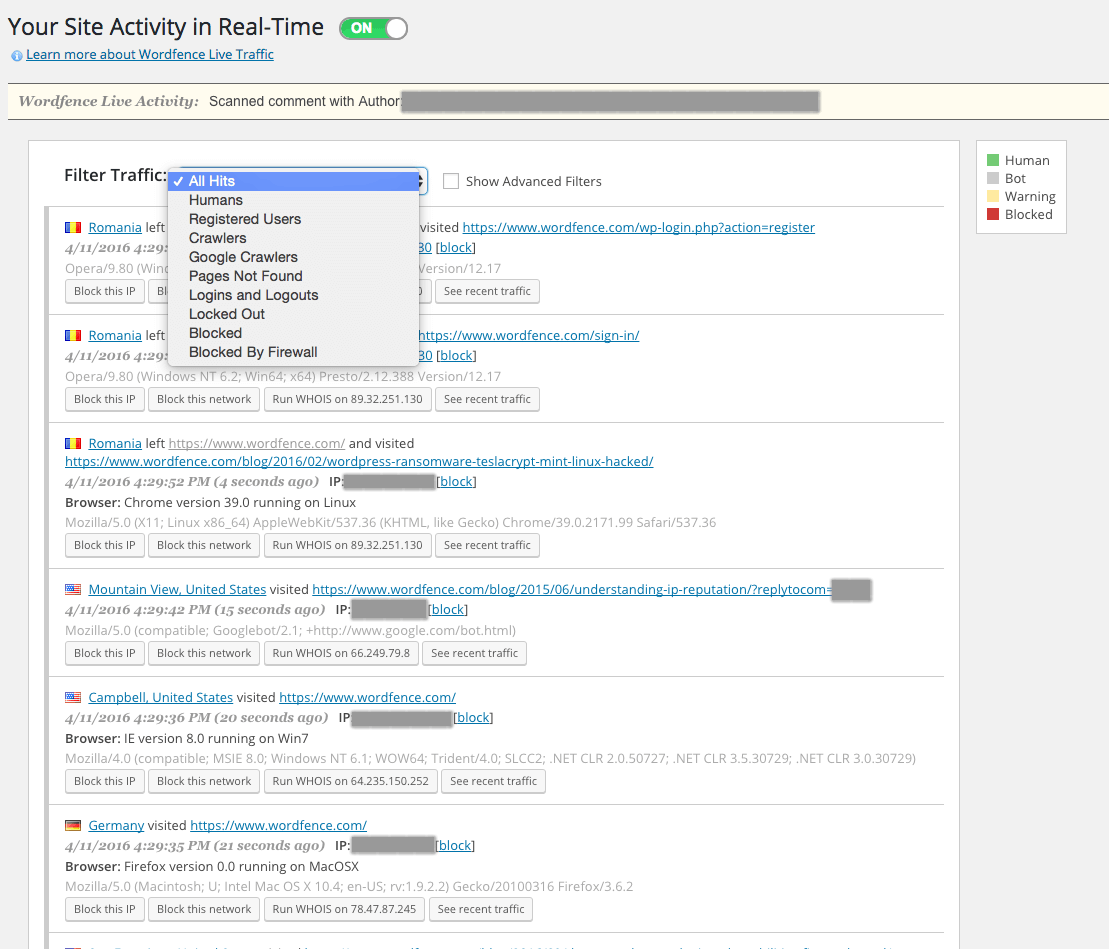This screenshot has height=949, width=1109.
Task: Choose Pages Not Found from the menu
Action: (245, 276)
